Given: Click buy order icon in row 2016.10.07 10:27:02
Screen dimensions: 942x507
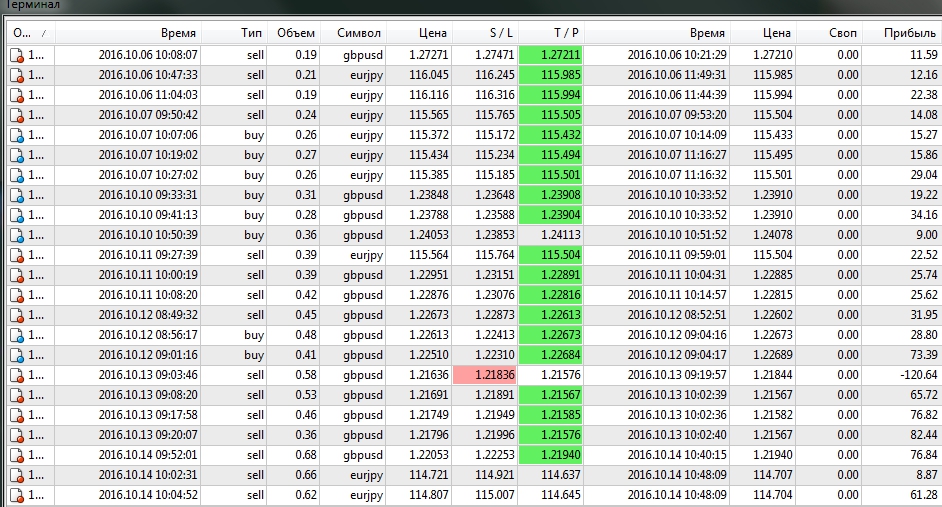Looking at the screenshot, I should point(16,175).
